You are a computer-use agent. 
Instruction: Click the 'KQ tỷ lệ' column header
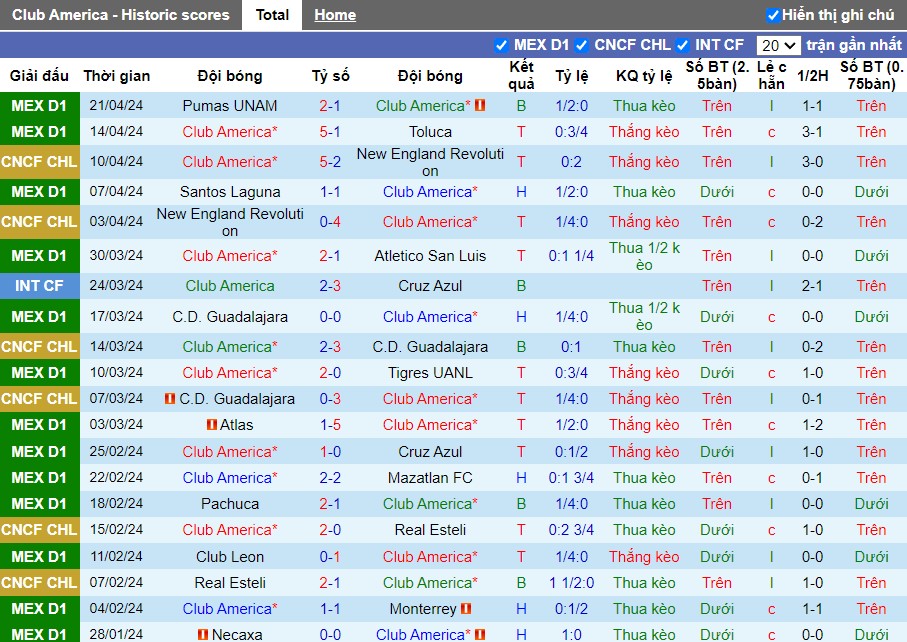click(x=644, y=76)
